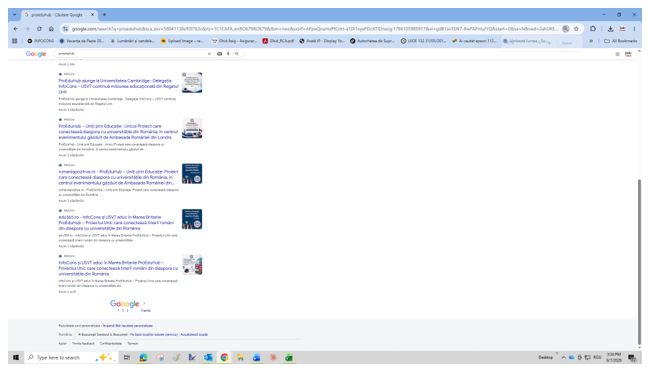648x372 pixels.
Task: Click the thumbnail of the romaniapozitiva.ro result
Action: 192,174
